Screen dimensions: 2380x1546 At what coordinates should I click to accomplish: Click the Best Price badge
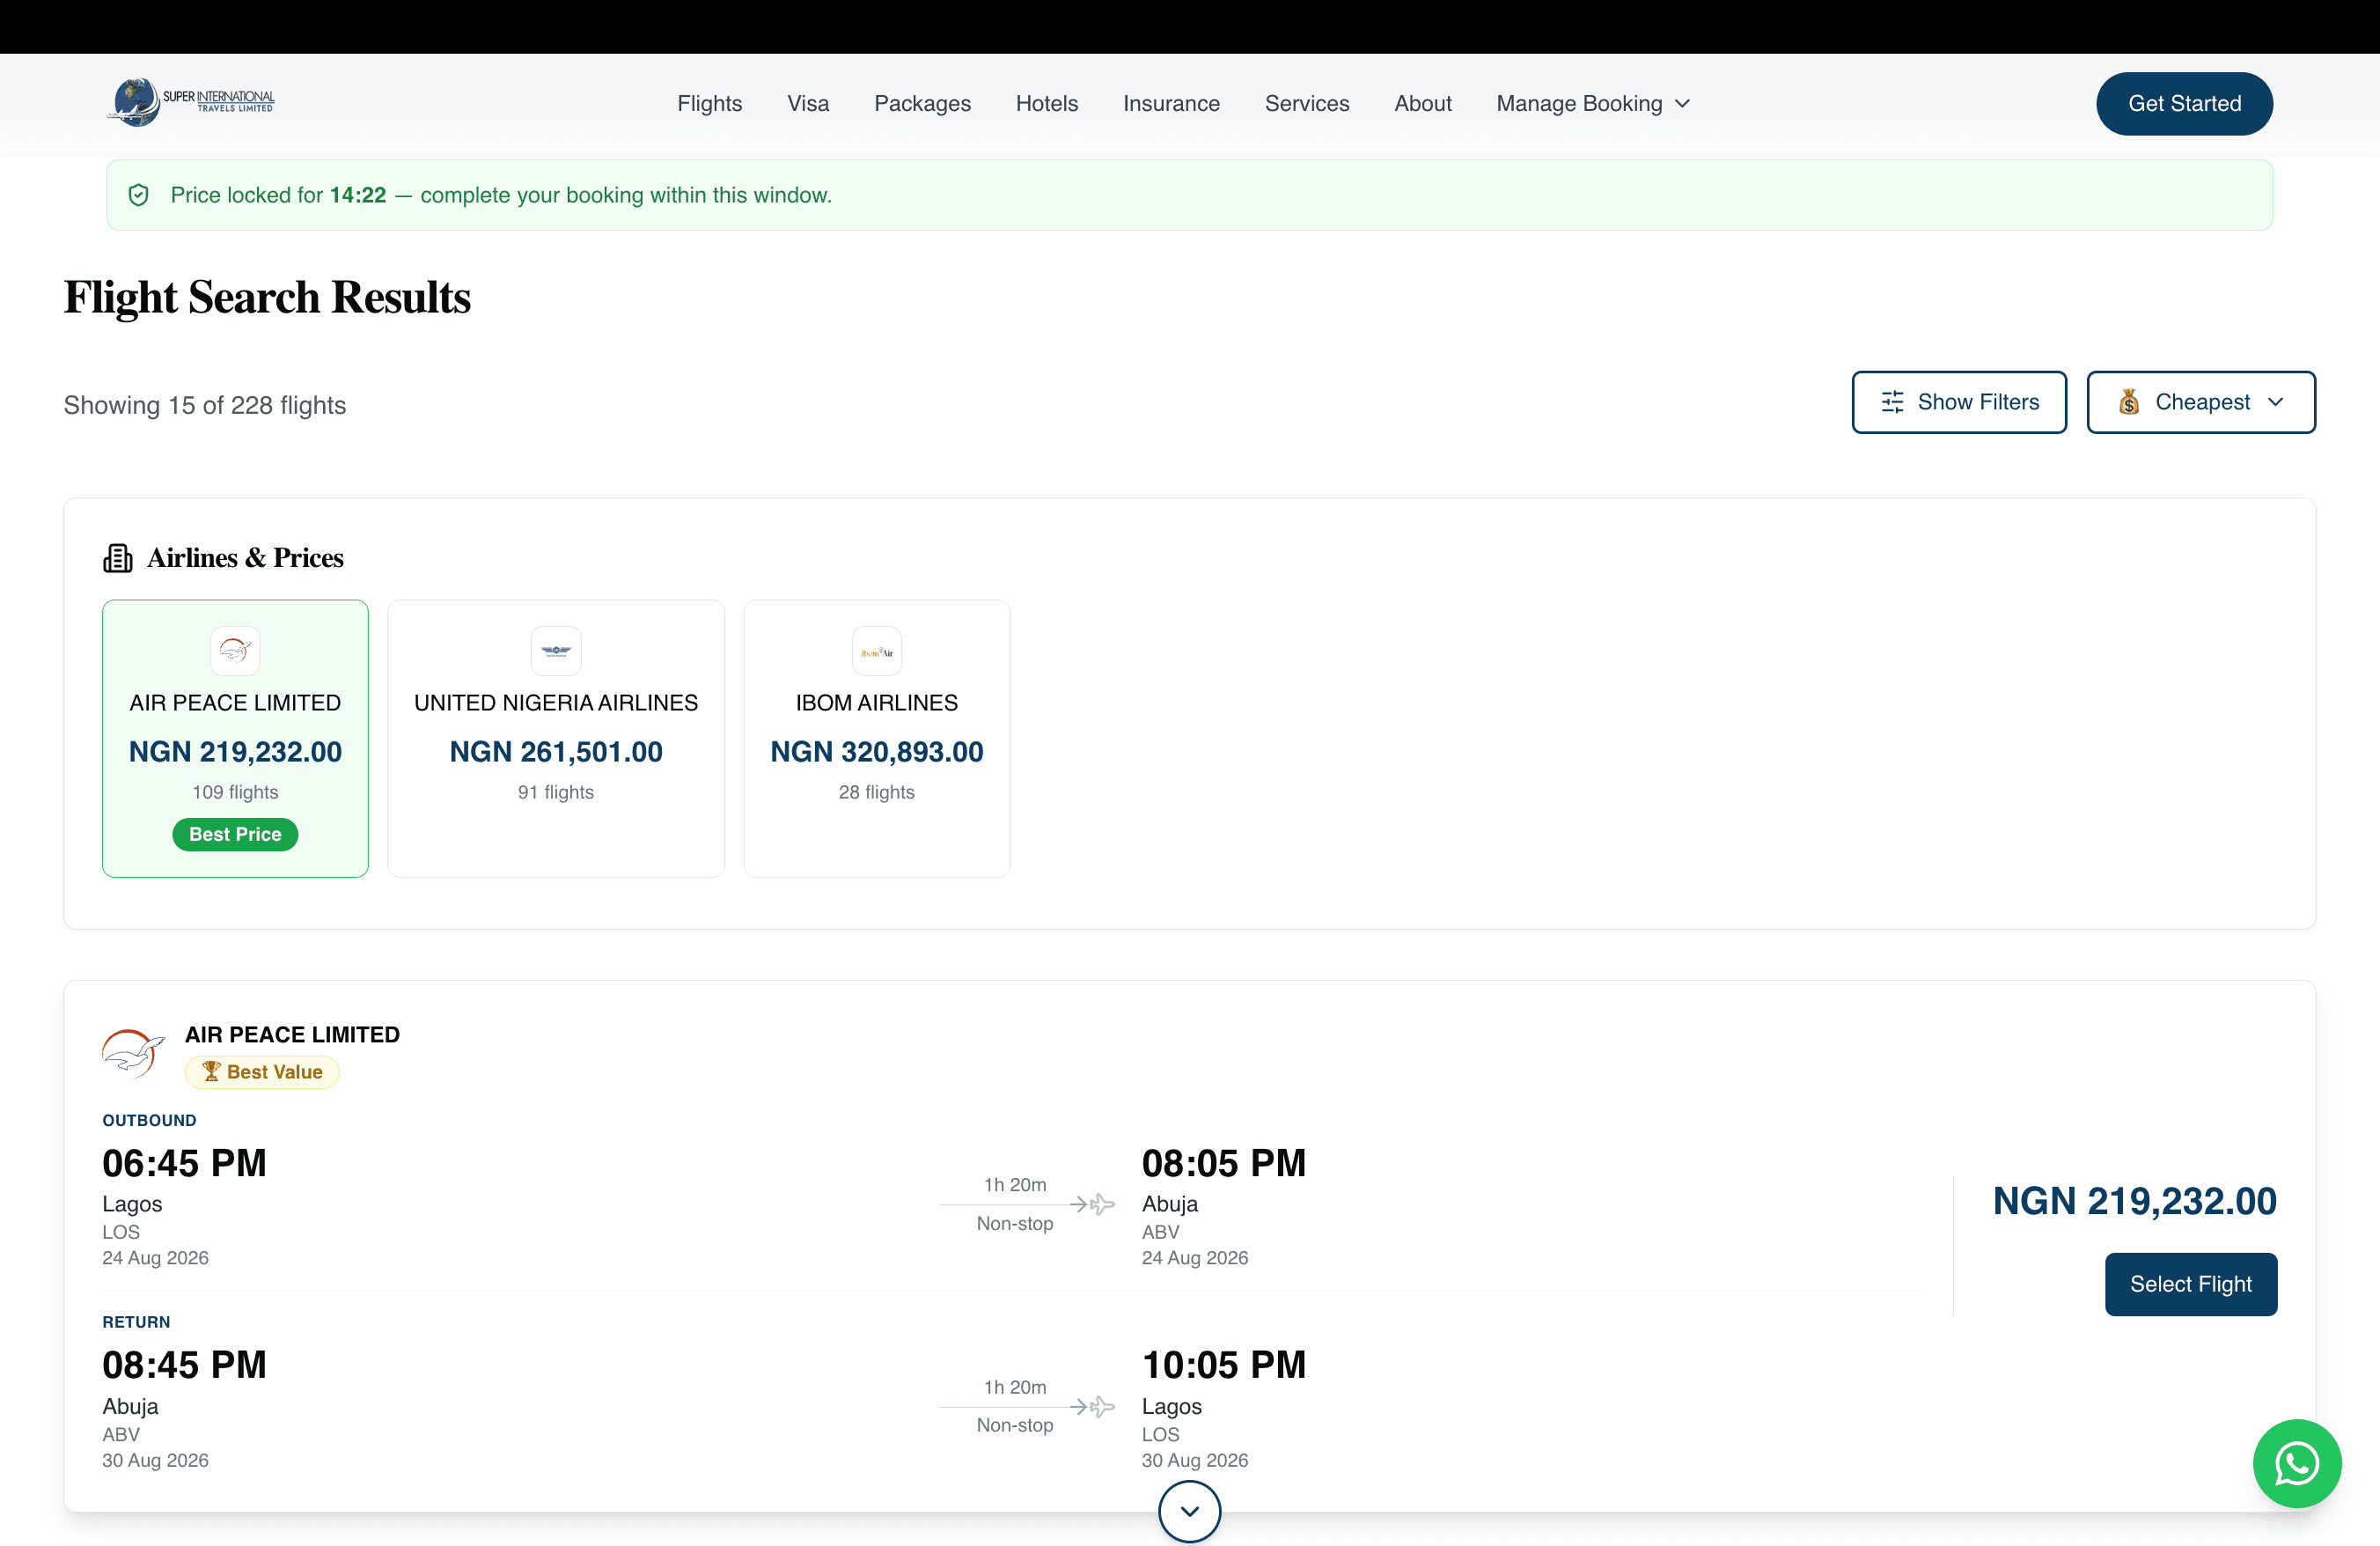[x=235, y=834]
